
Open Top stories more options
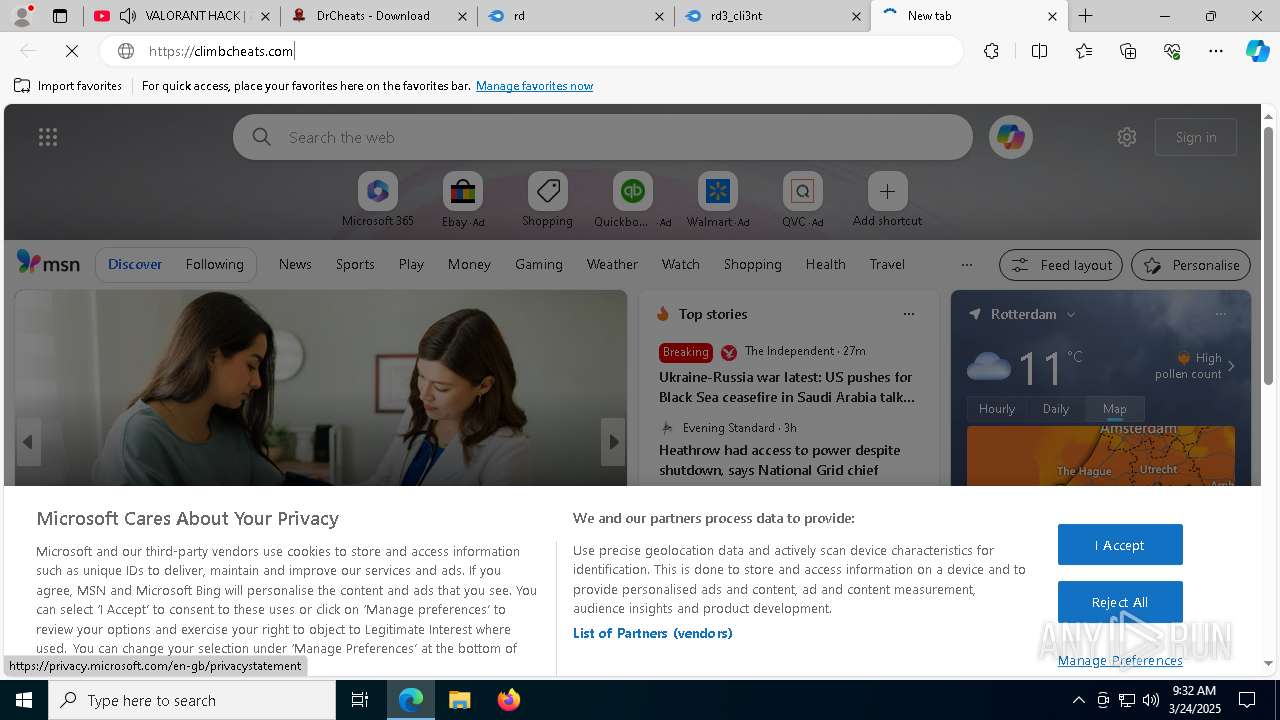pos(908,314)
